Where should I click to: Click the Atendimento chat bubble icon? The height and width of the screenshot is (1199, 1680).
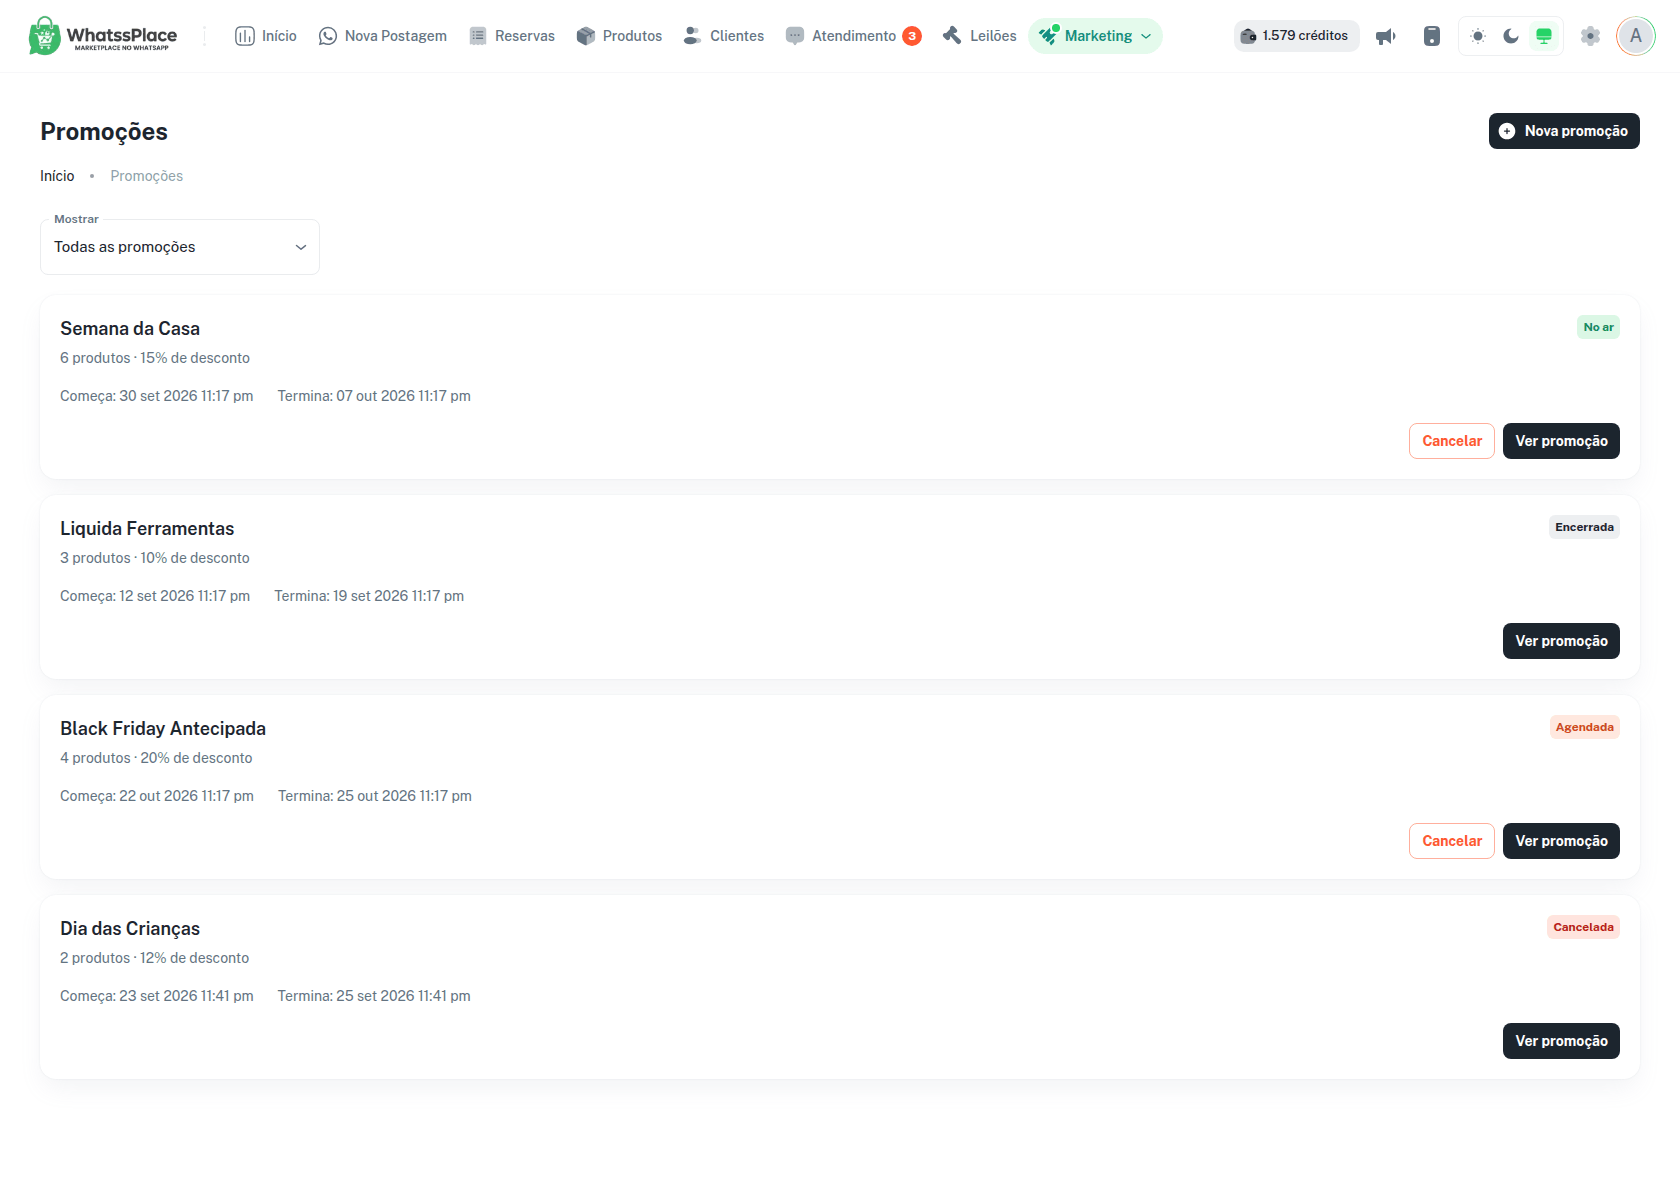click(795, 36)
